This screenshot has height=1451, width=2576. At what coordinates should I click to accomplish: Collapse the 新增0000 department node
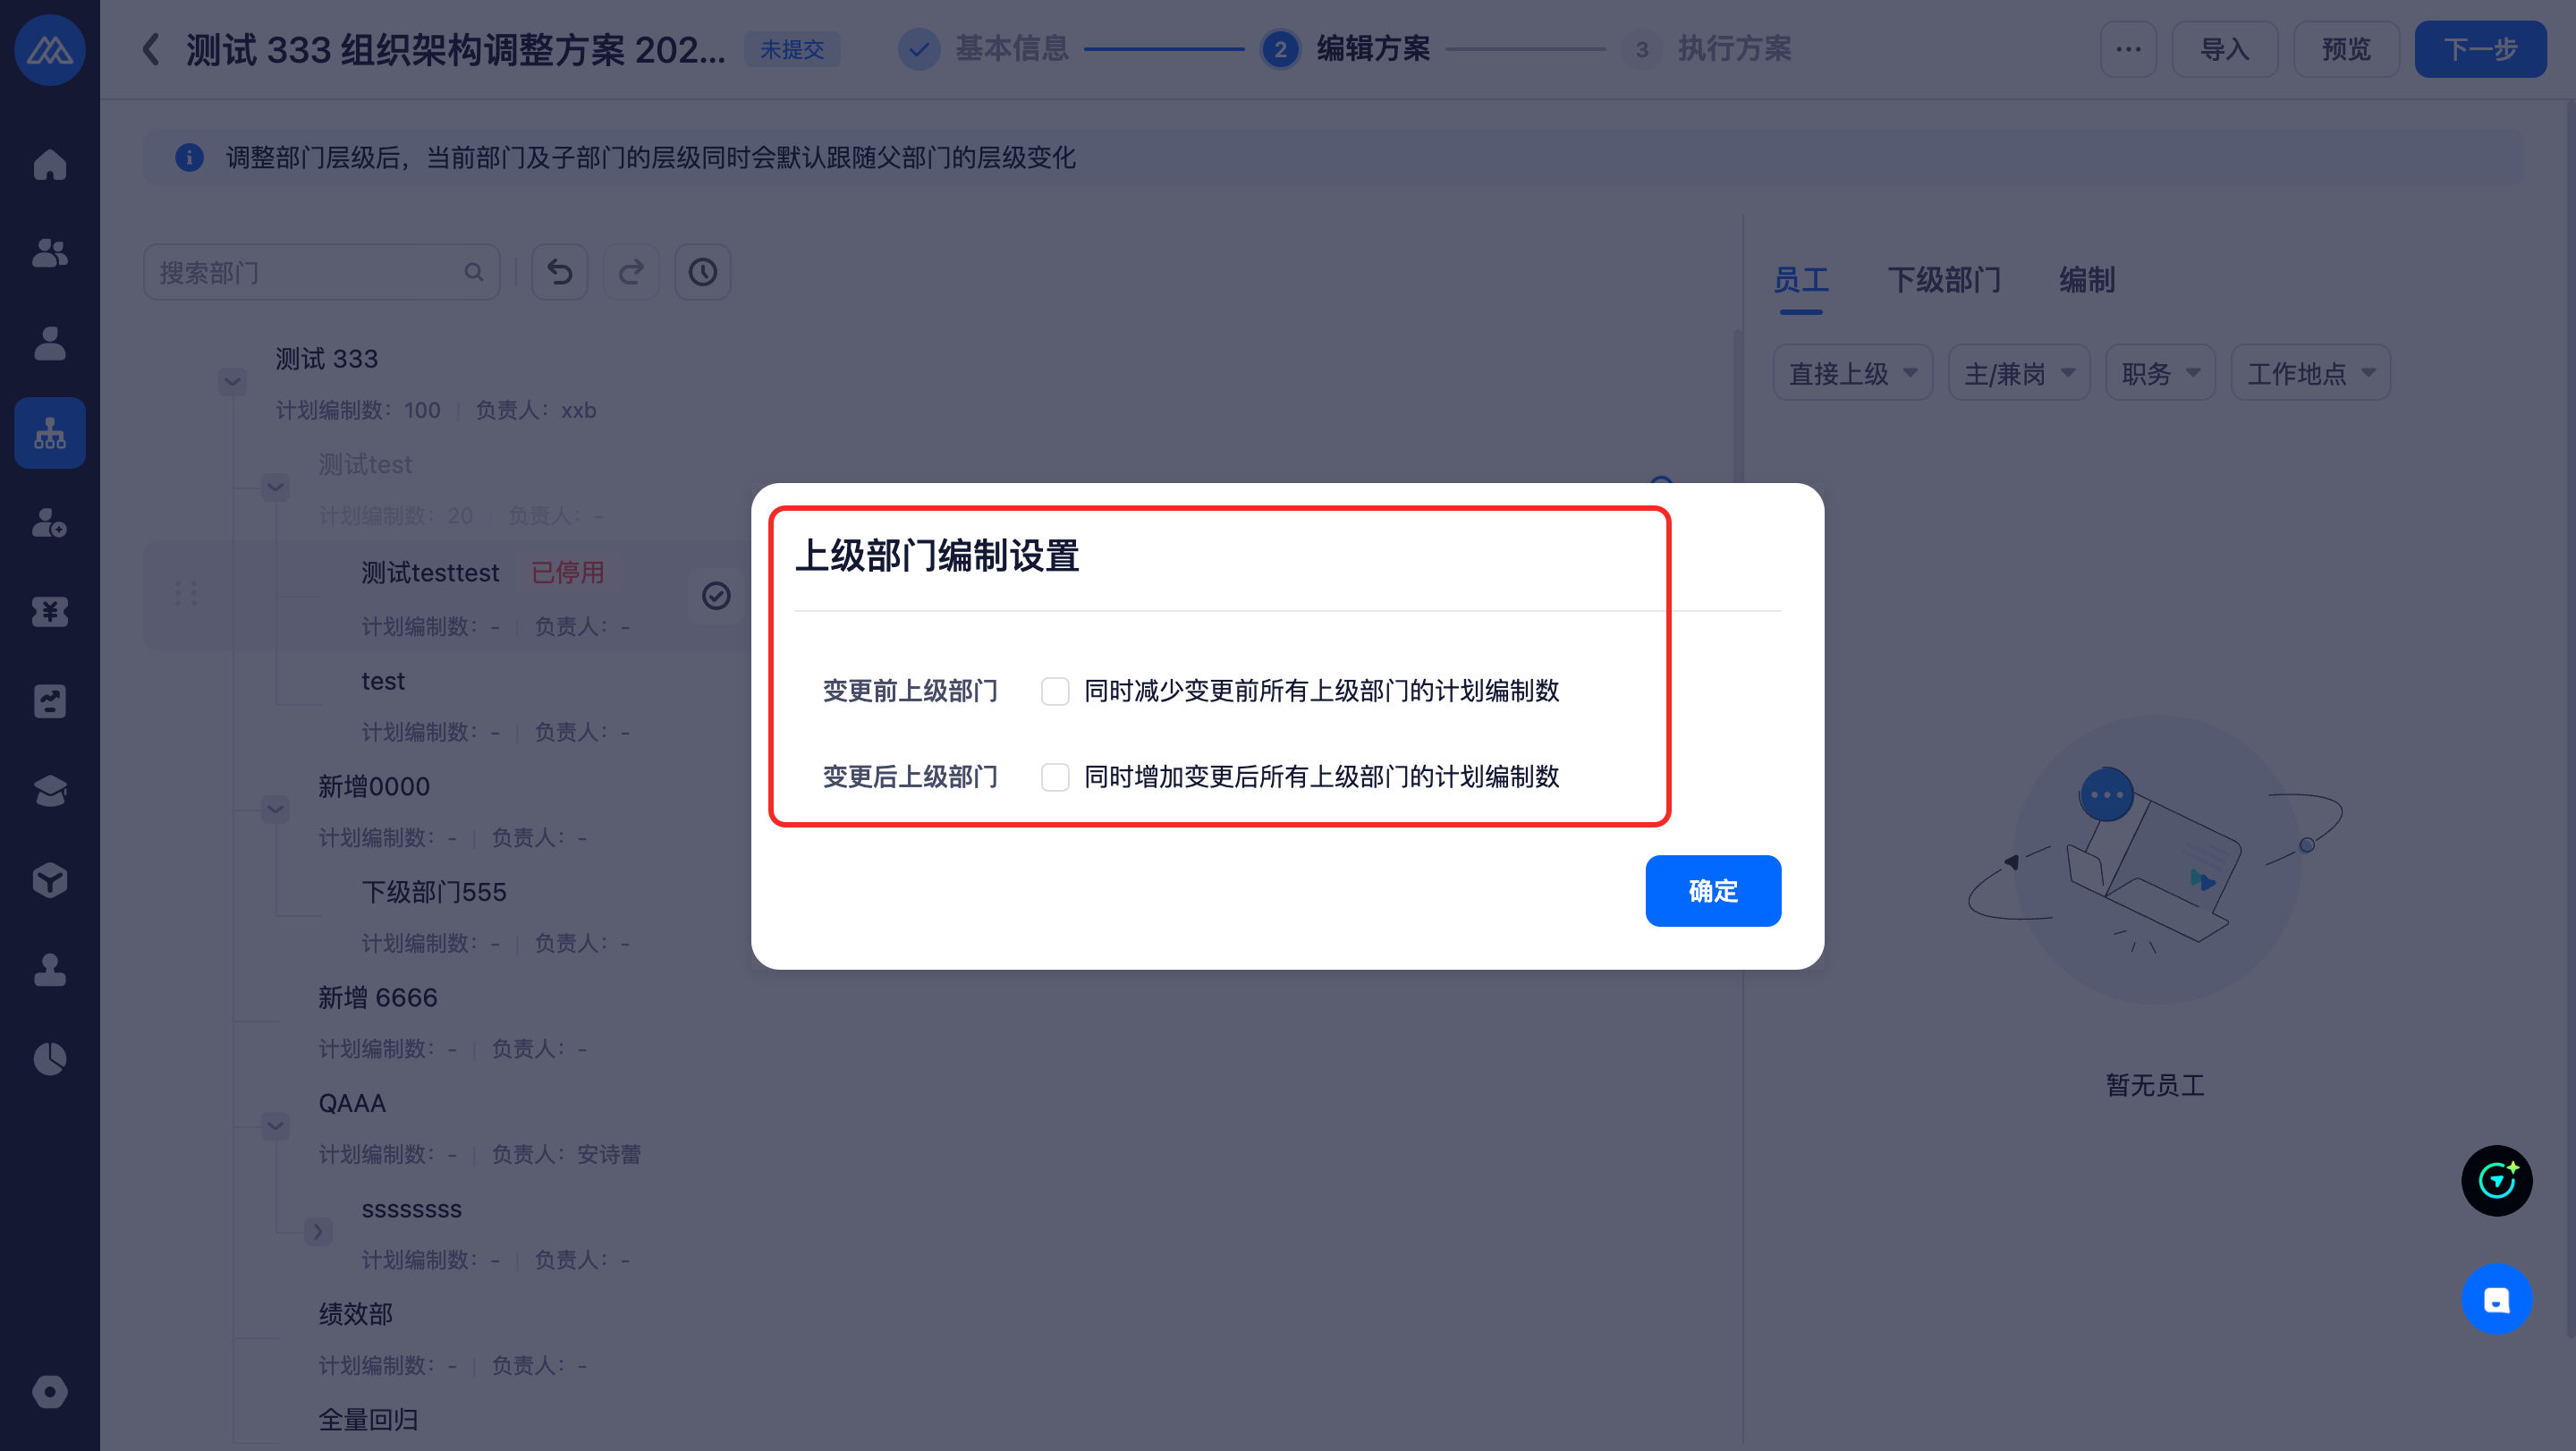point(275,808)
